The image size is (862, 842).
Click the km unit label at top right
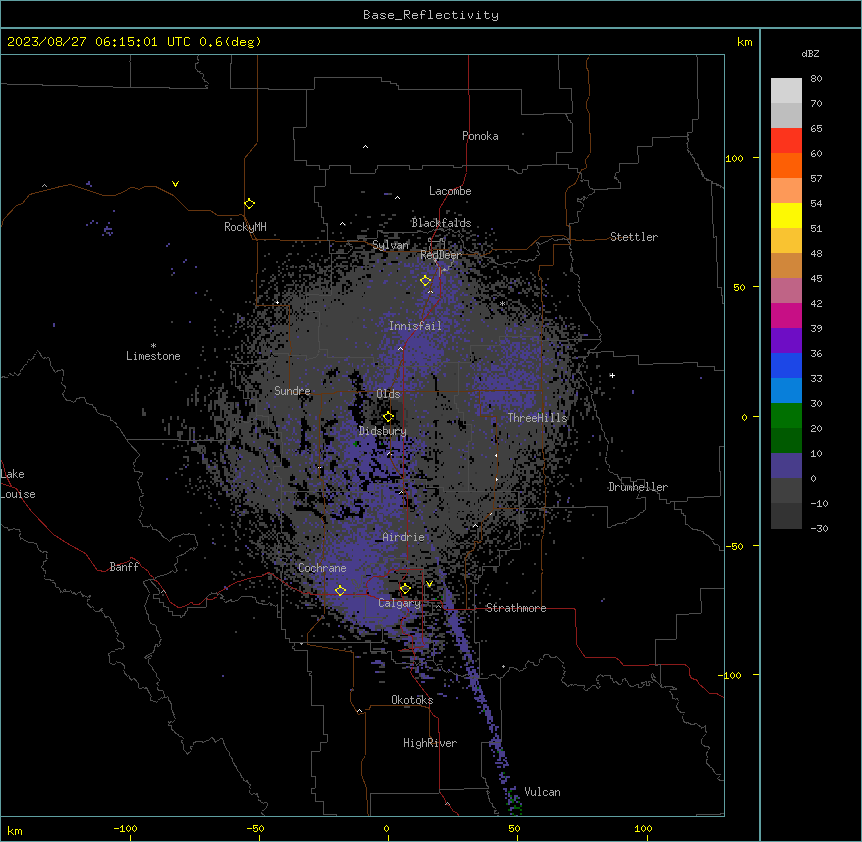point(745,42)
